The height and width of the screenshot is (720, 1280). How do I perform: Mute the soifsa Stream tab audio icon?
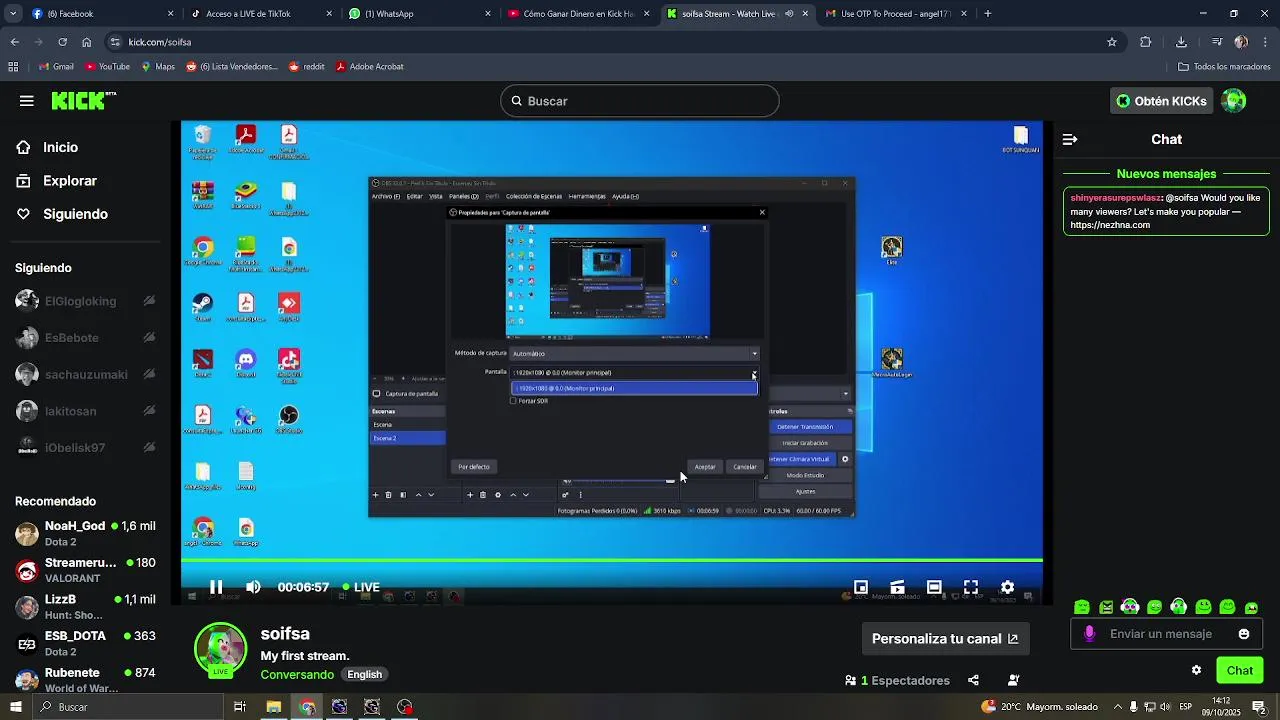(789, 14)
